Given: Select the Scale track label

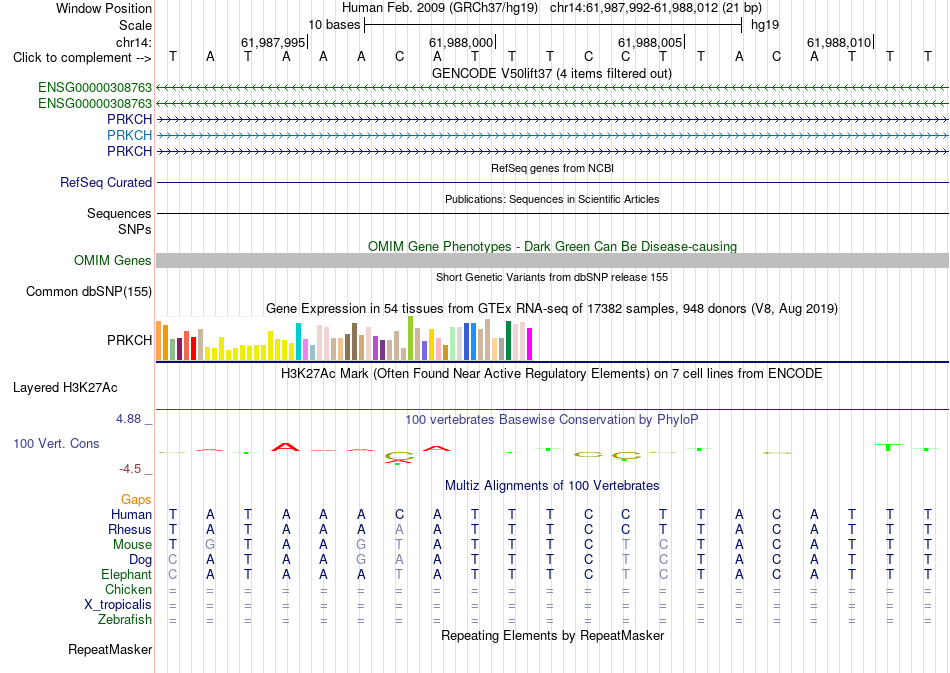Looking at the screenshot, I should point(135,25).
